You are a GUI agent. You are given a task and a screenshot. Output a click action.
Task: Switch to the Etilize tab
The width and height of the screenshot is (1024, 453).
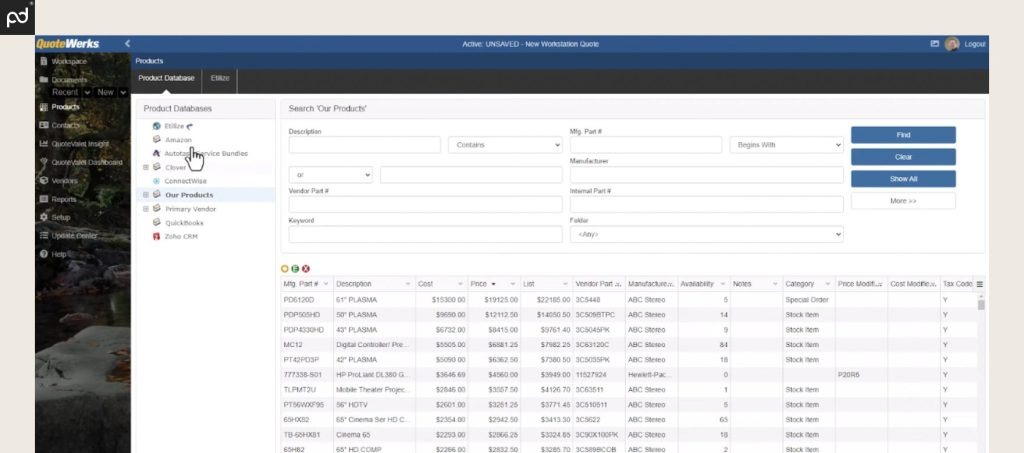219,79
